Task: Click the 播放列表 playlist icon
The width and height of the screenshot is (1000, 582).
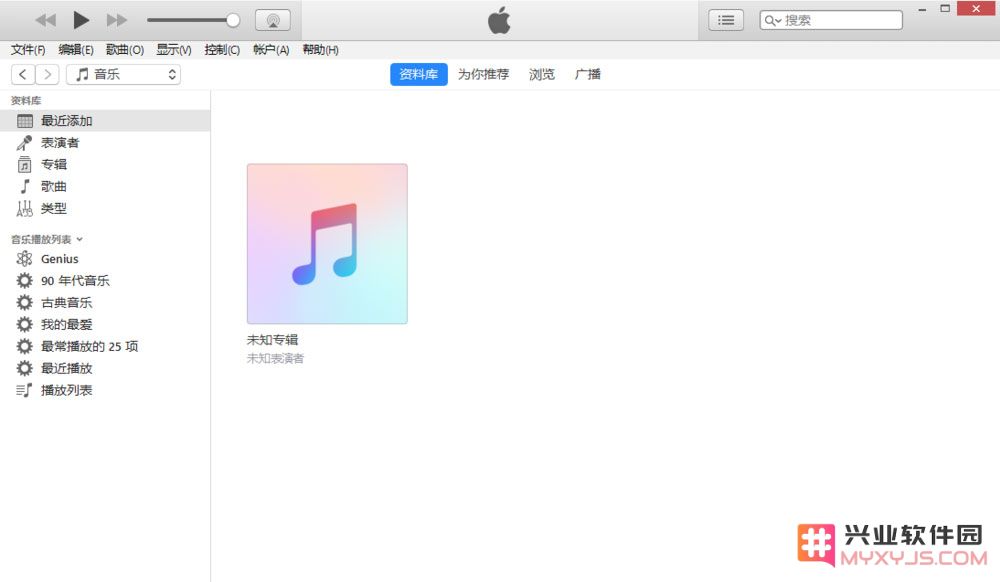Action: point(24,390)
